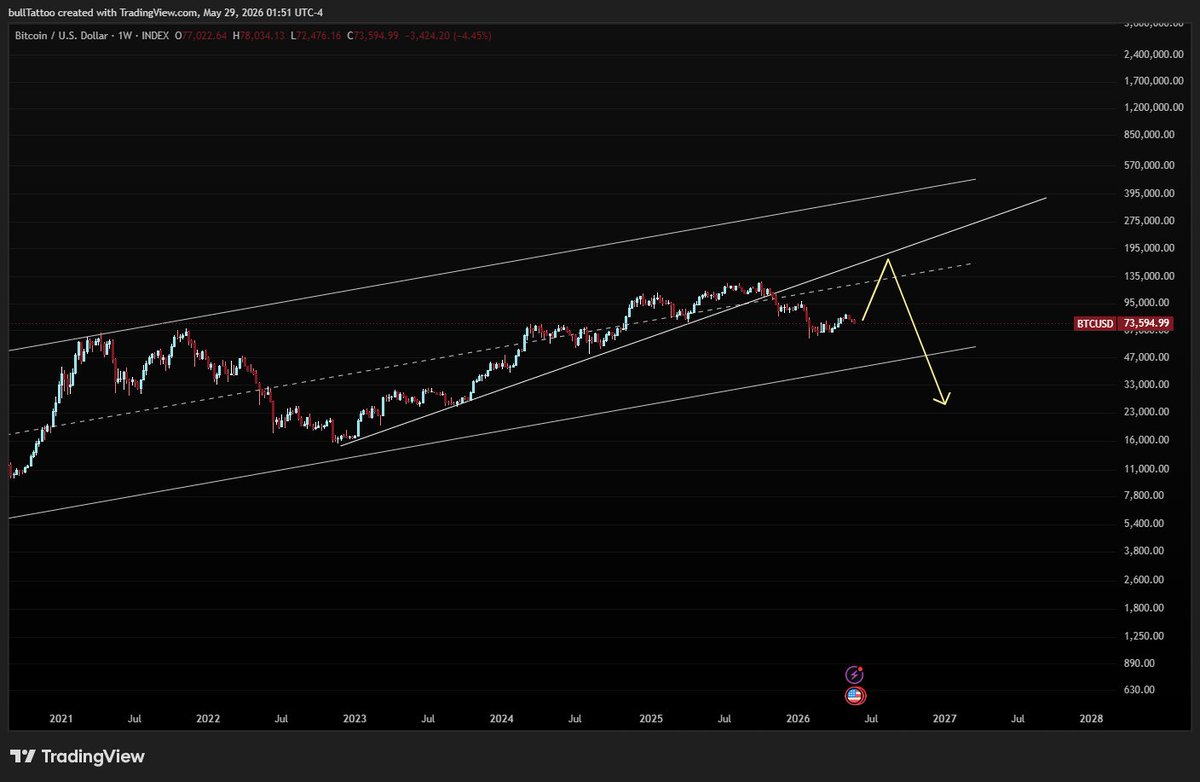
Task: Click the 2021 label on the time axis
Action: pos(61,718)
